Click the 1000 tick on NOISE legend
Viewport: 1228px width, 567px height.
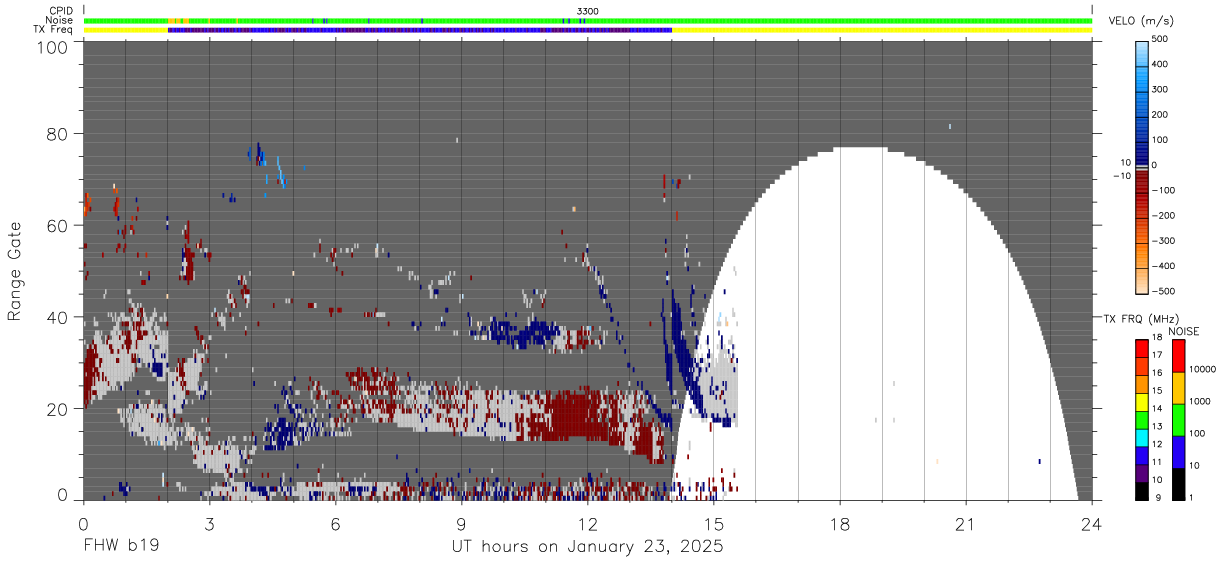(1202, 401)
